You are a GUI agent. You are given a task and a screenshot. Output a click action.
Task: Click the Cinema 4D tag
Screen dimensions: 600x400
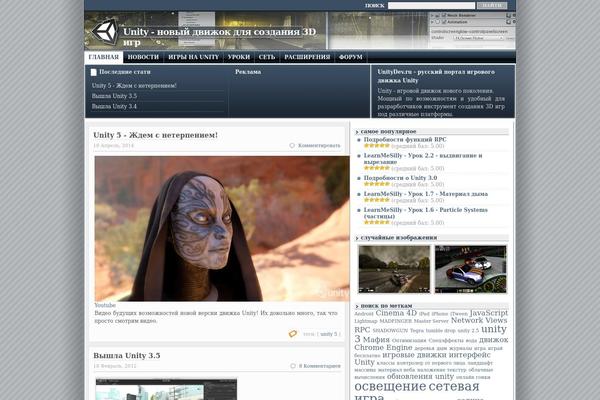tap(396, 313)
